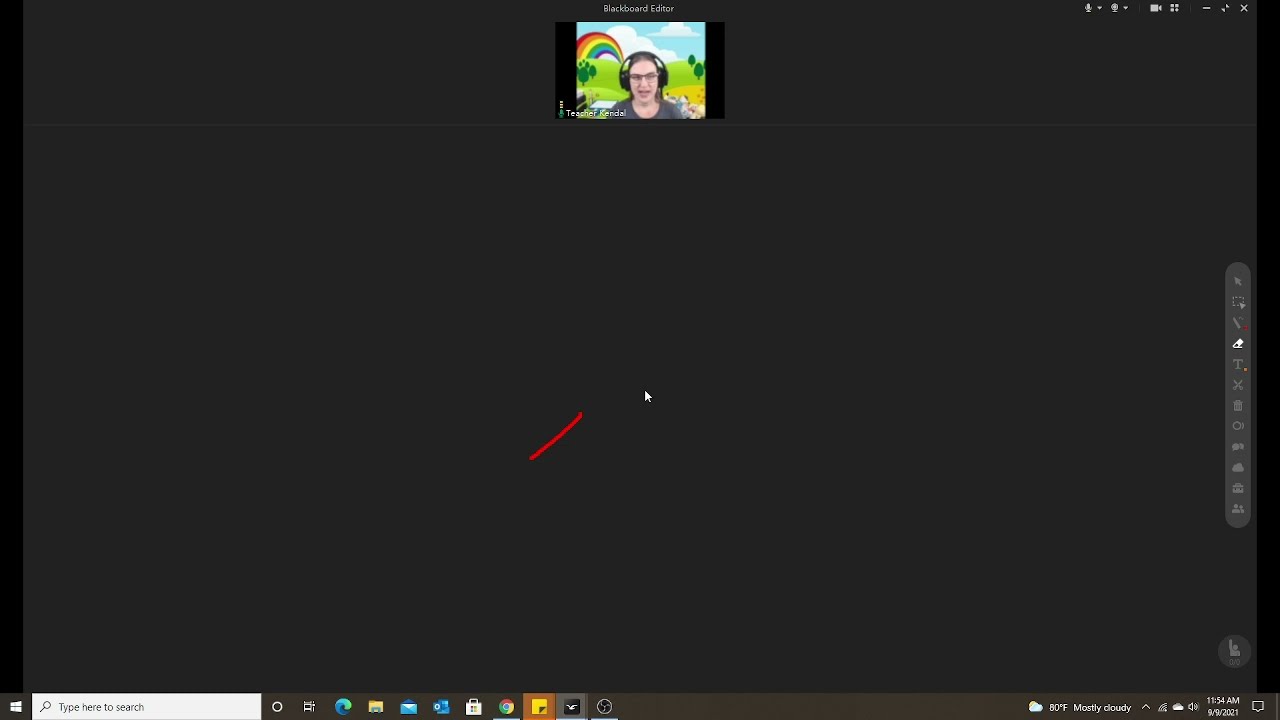The height and width of the screenshot is (720, 1280).
Task: Open the Mail app in taskbar
Action: 409,707
